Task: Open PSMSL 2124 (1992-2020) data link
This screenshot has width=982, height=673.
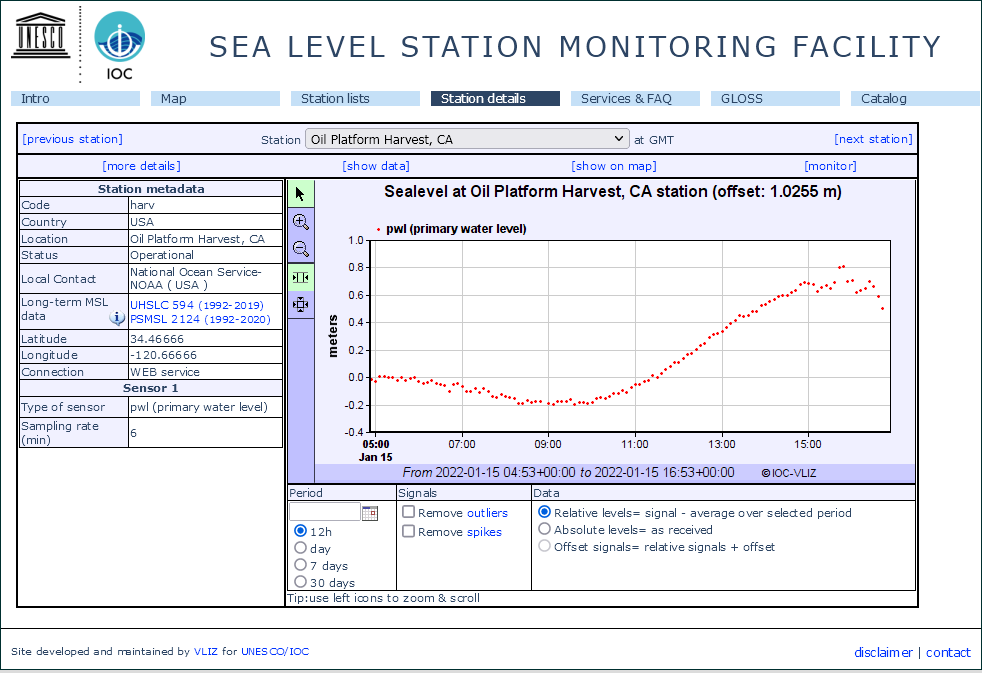Action: click(200, 319)
